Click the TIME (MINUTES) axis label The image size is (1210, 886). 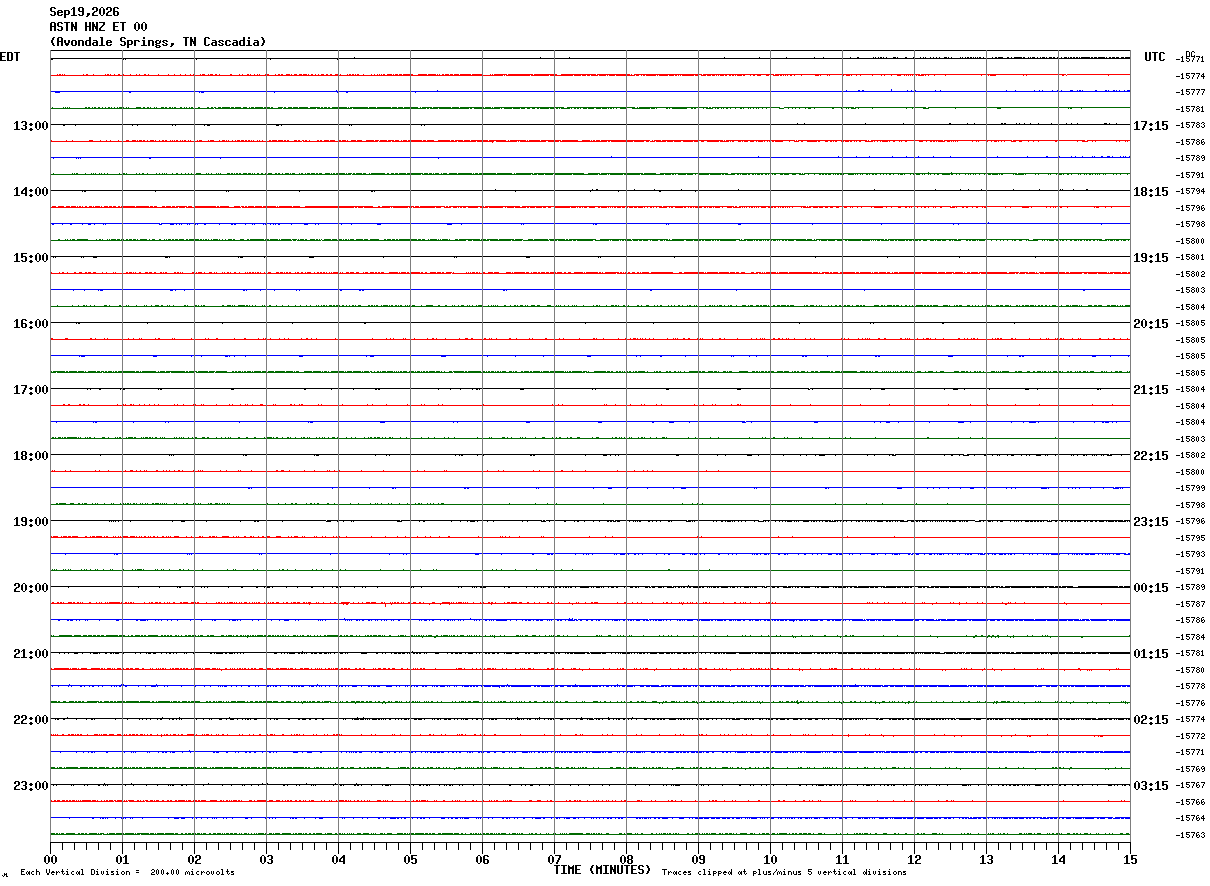(602, 870)
